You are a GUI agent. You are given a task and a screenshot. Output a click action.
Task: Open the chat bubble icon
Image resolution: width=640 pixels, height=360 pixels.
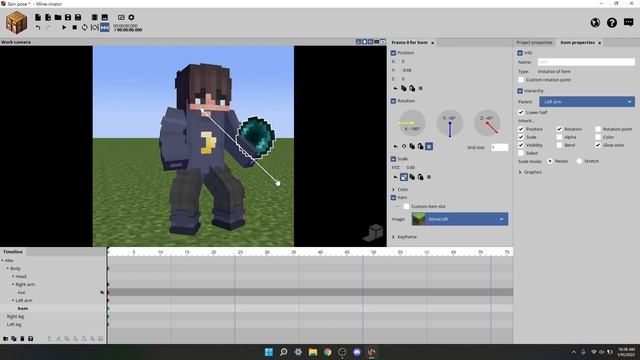pos(629,22)
